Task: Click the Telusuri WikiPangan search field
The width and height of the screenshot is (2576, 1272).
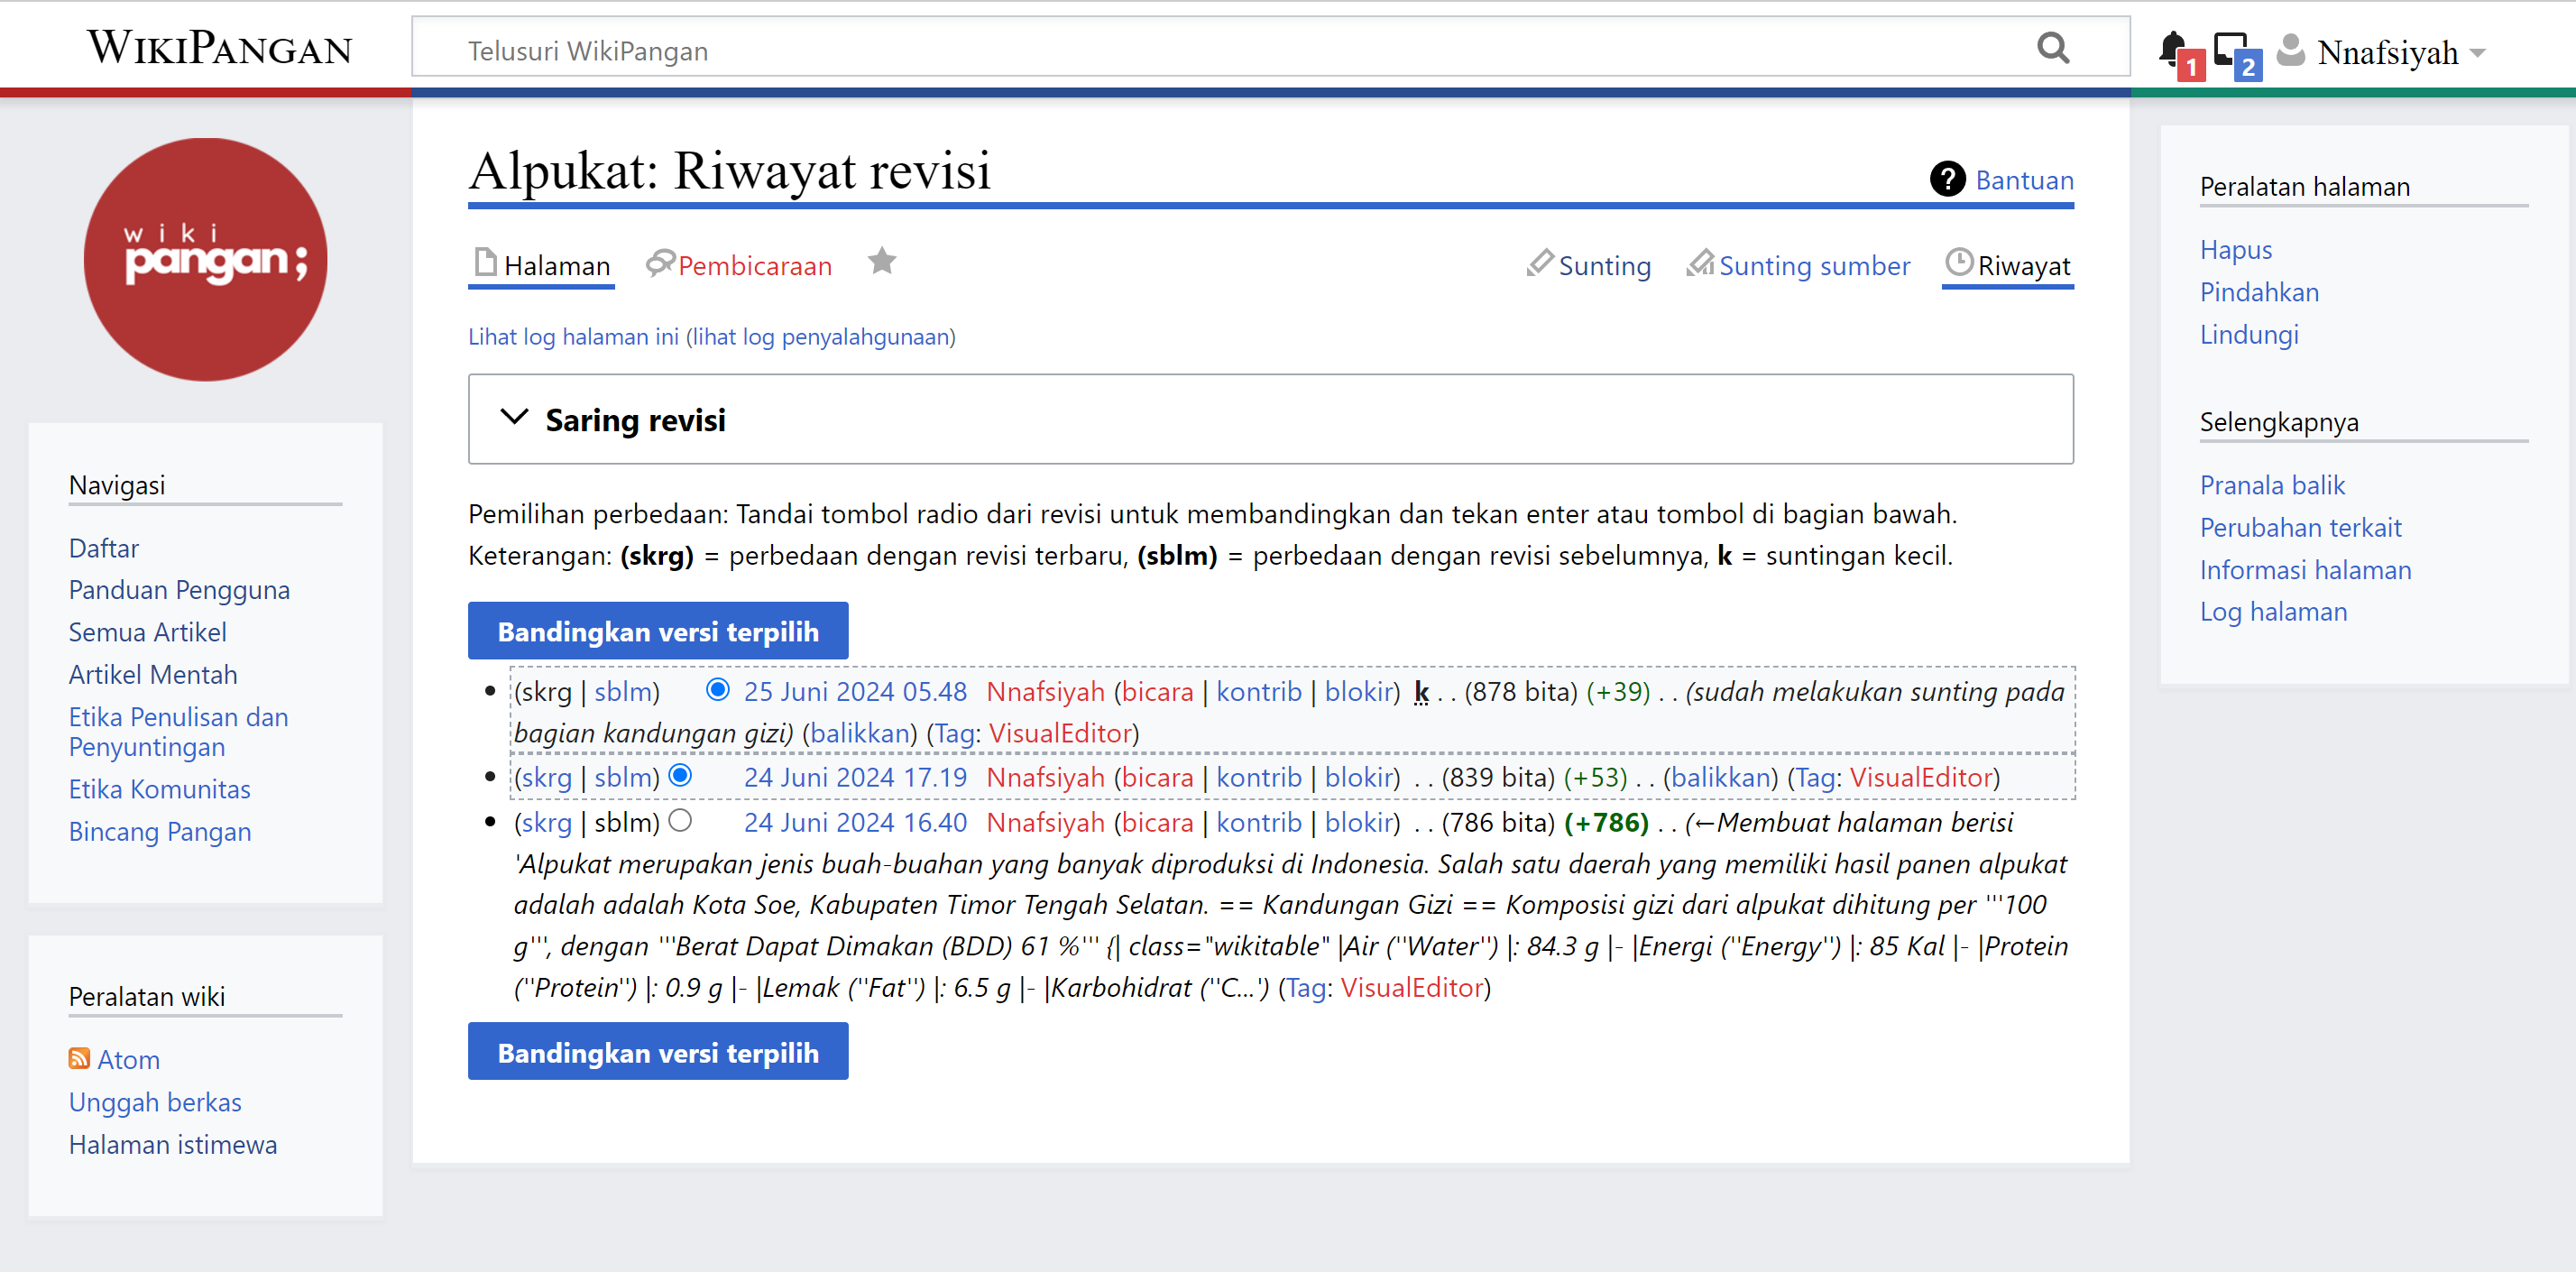Action: [1200, 50]
